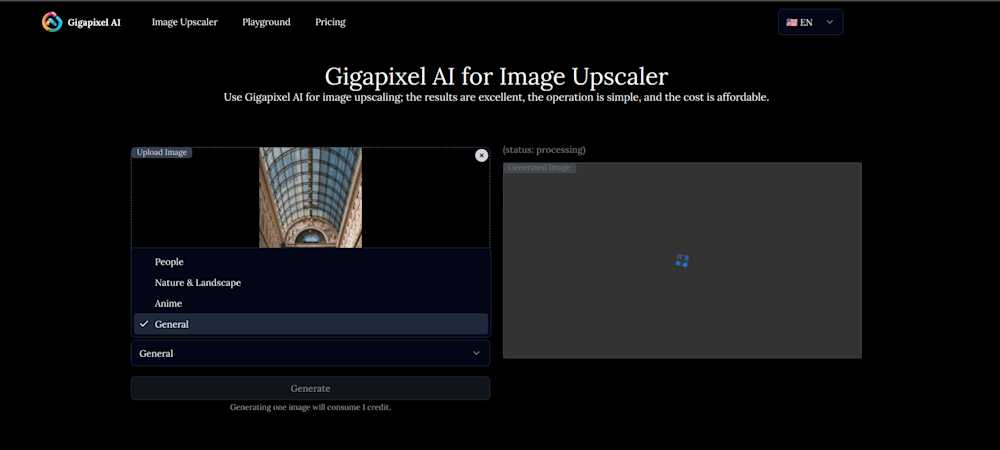Go to the Playground page
The image size is (1000, 450).
click(x=266, y=22)
